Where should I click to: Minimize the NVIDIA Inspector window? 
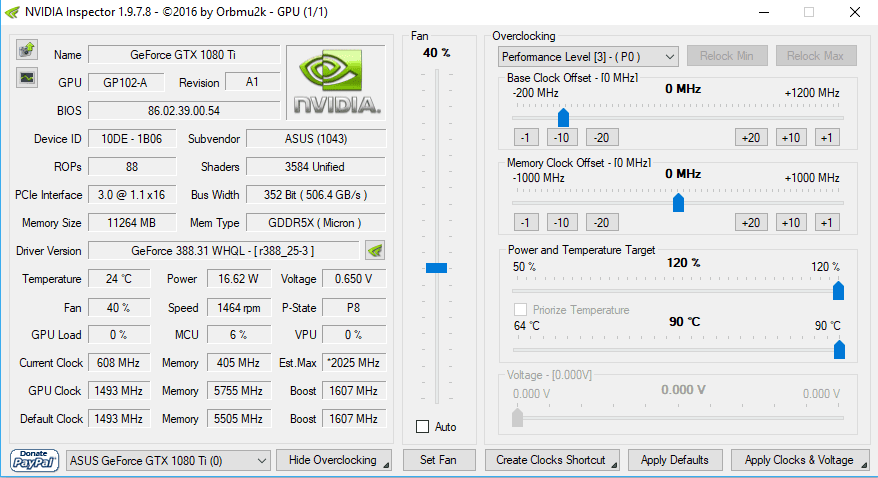(765, 12)
